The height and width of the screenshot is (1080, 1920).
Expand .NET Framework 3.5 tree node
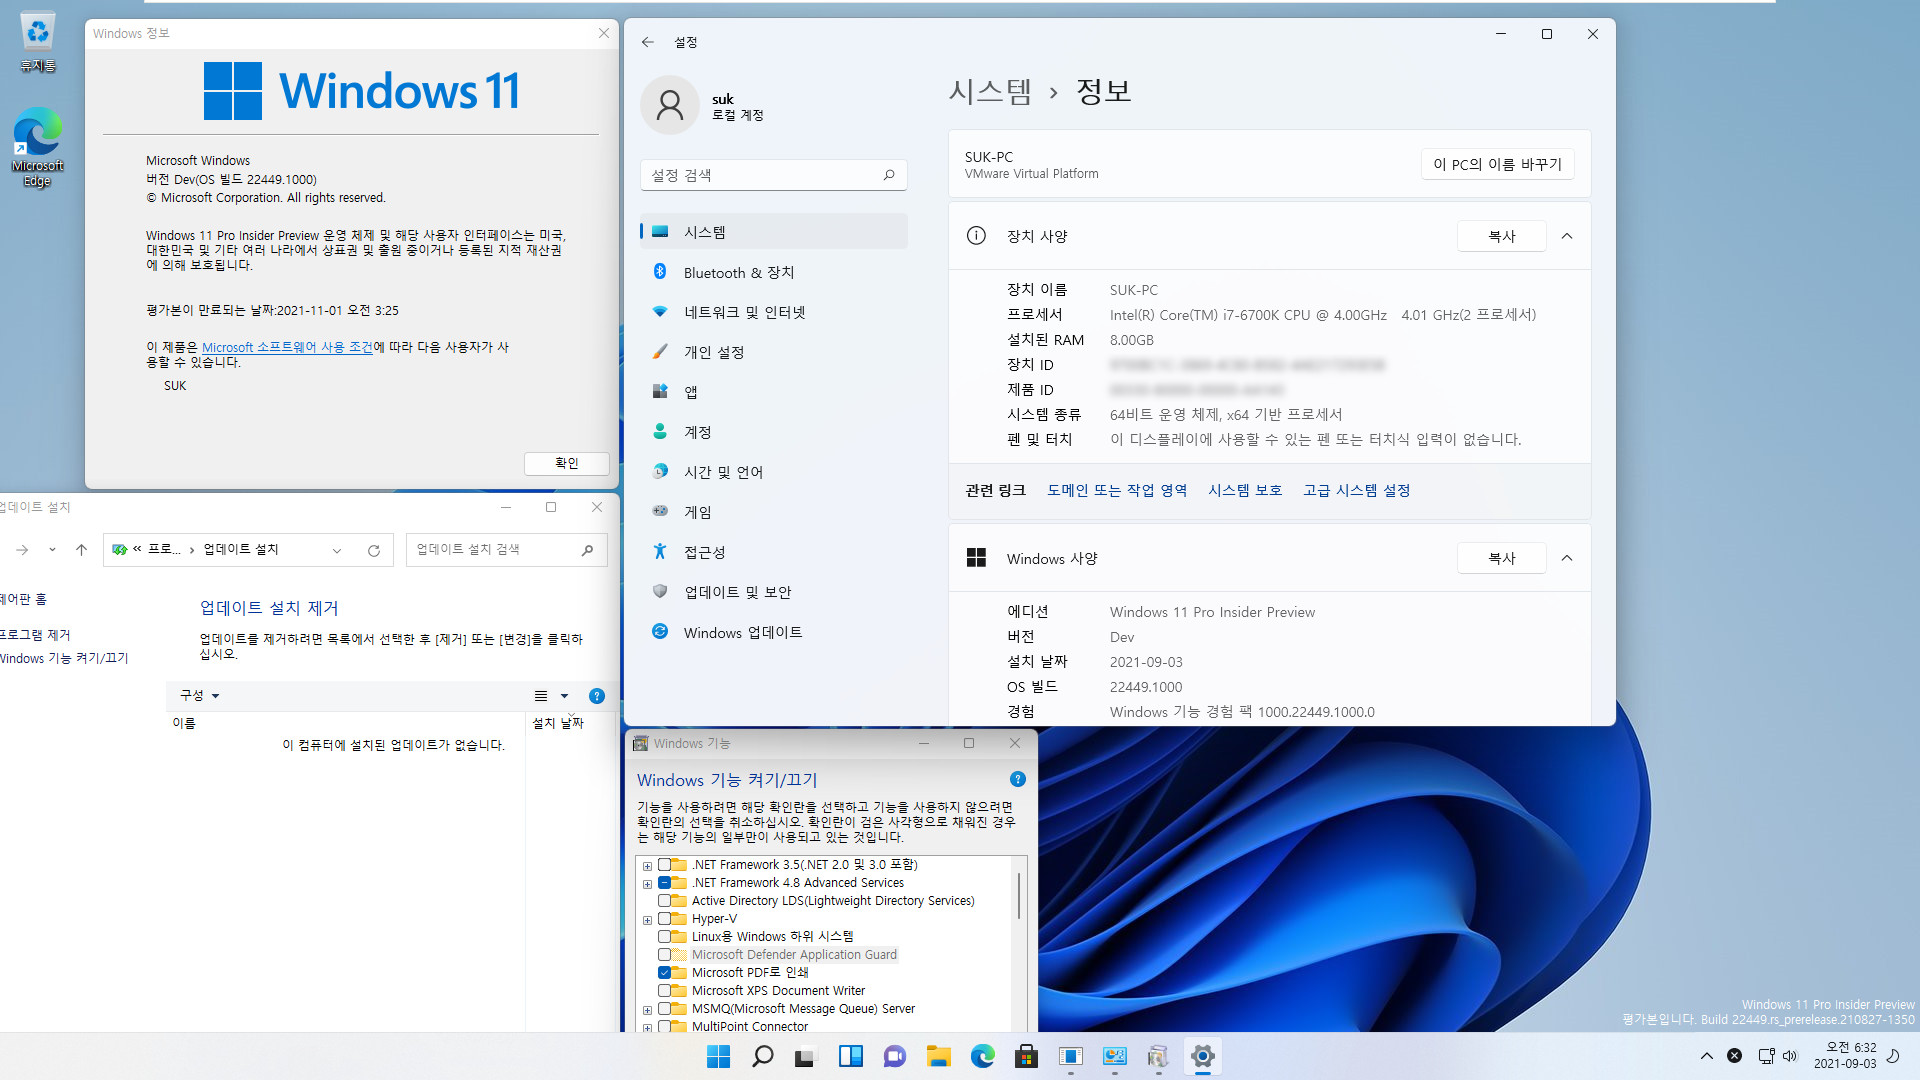647,866
